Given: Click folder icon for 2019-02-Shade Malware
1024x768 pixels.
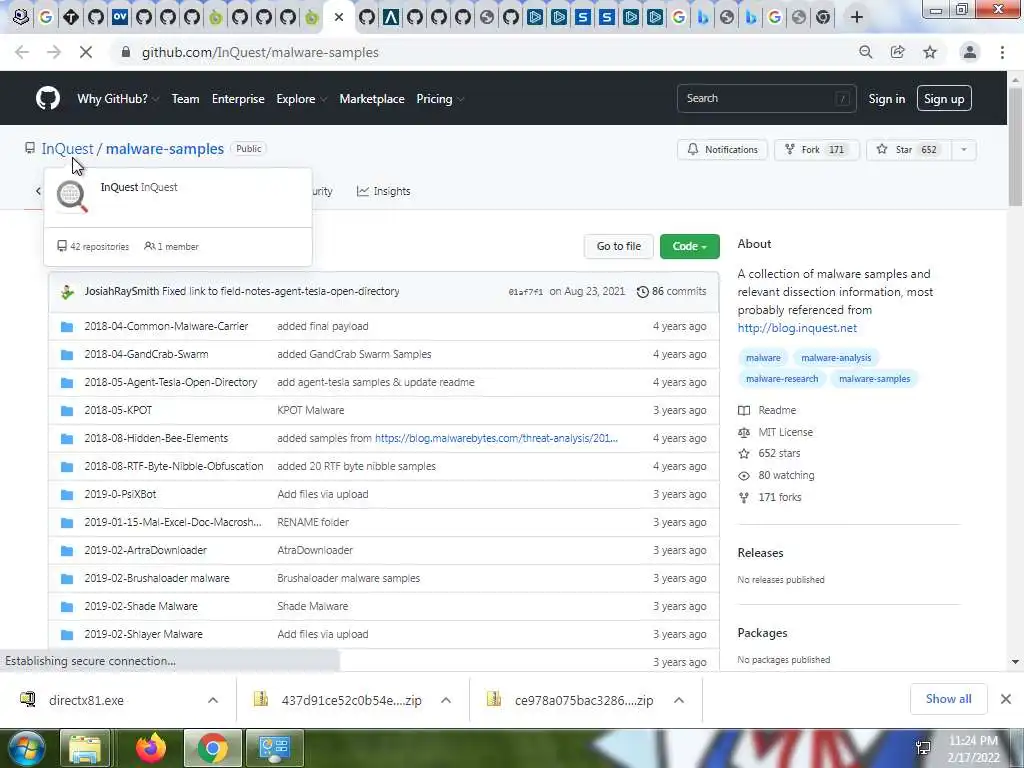Looking at the screenshot, I should point(67,607).
